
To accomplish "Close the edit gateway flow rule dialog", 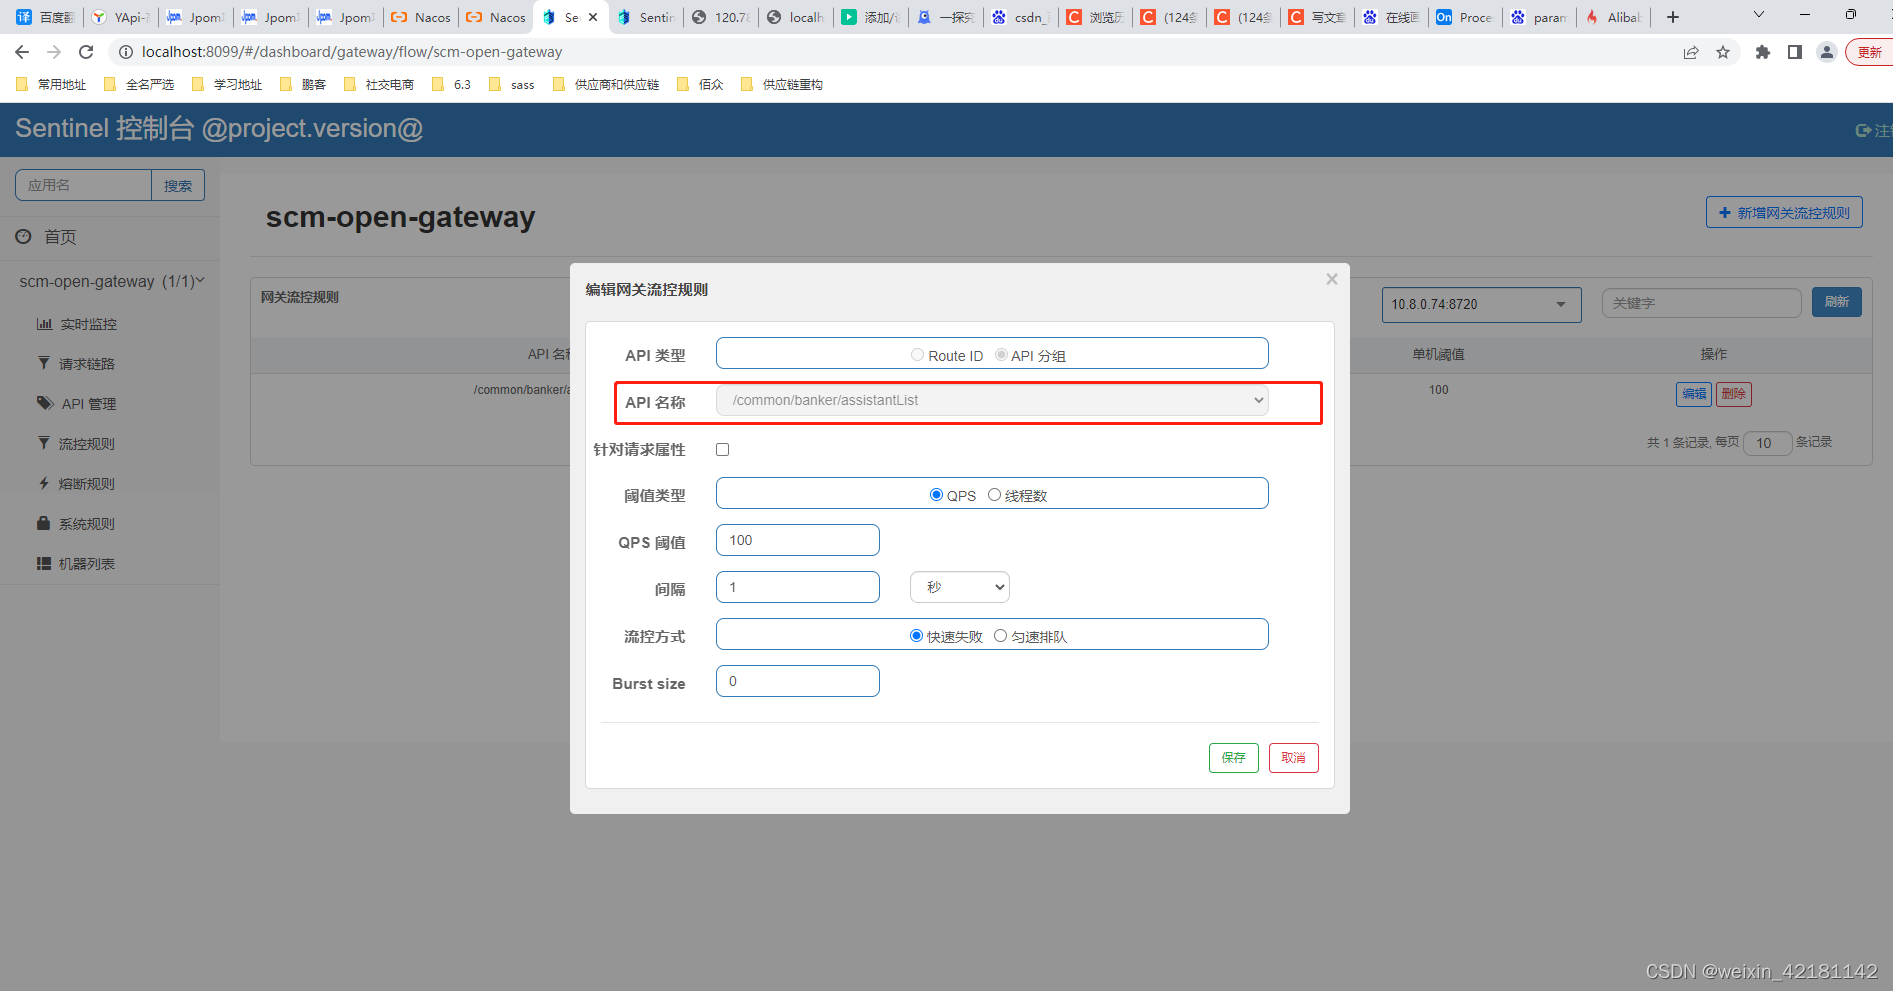I will pyautogui.click(x=1331, y=279).
